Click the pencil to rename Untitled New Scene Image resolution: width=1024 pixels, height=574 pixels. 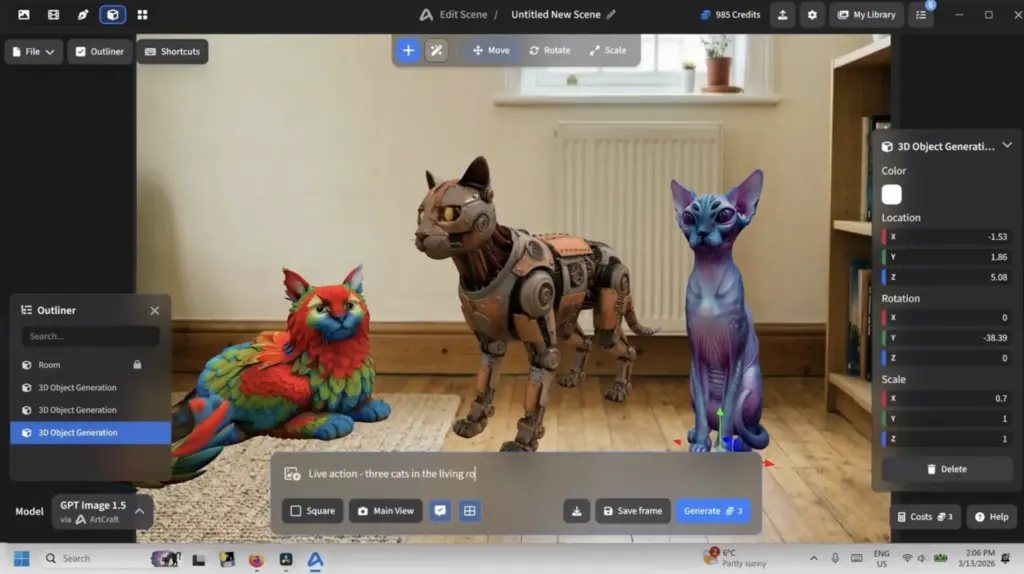(x=611, y=14)
